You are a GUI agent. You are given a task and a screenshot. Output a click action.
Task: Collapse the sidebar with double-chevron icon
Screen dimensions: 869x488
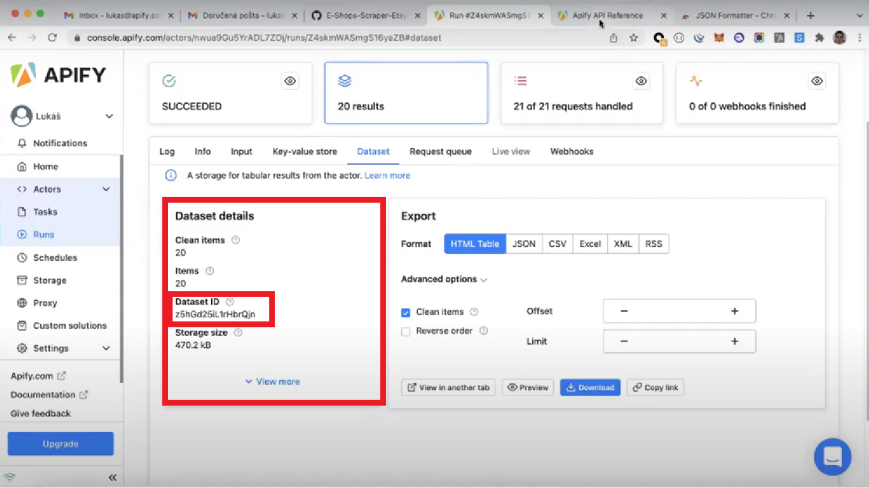(113, 477)
